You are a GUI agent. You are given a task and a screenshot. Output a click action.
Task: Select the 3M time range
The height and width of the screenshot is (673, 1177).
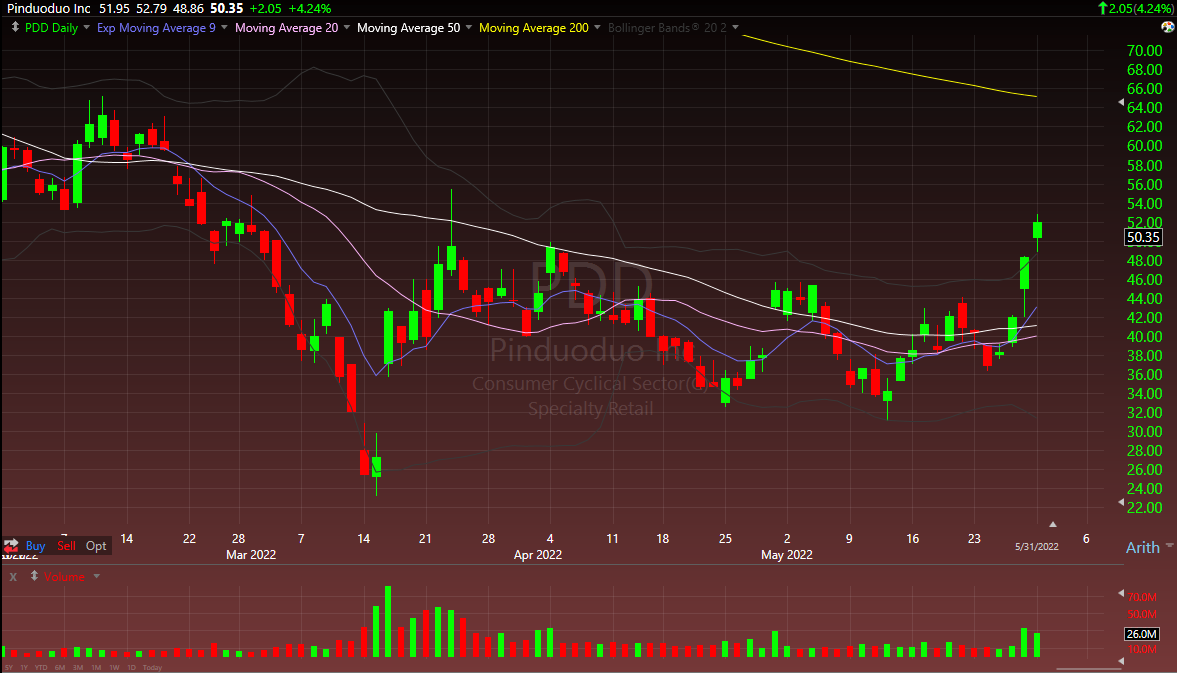coord(78,667)
